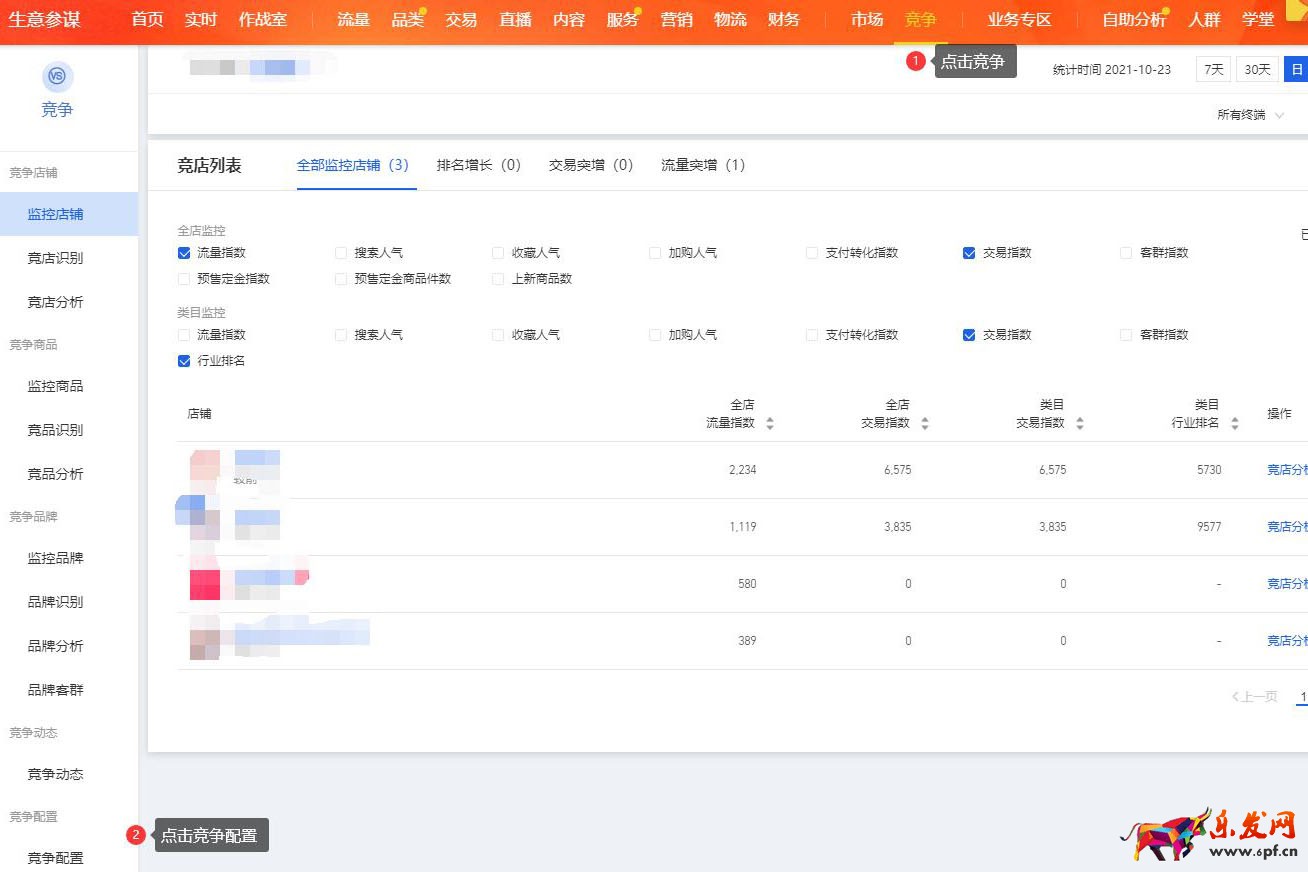
Task: Sort by 类目交易指数 column arrows
Action: [1079, 422]
